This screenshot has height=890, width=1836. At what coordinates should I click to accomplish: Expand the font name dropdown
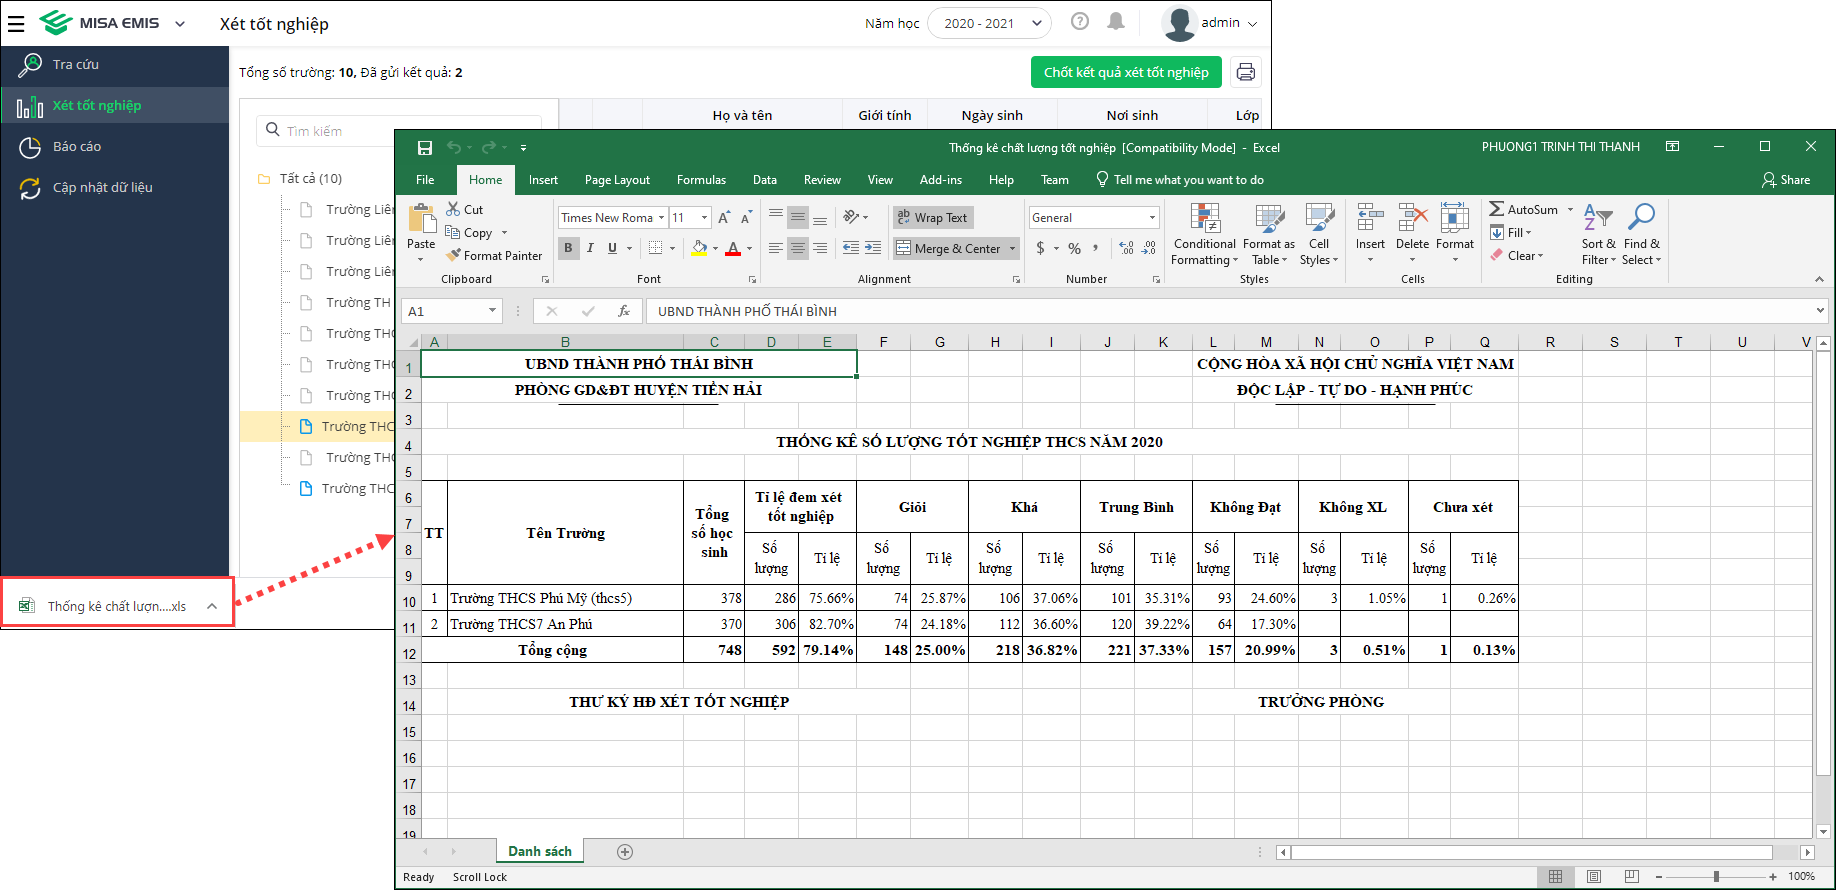click(661, 218)
